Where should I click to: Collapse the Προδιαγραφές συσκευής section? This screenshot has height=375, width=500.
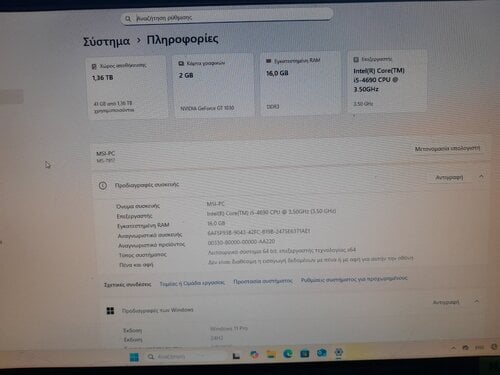(x=481, y=176)
